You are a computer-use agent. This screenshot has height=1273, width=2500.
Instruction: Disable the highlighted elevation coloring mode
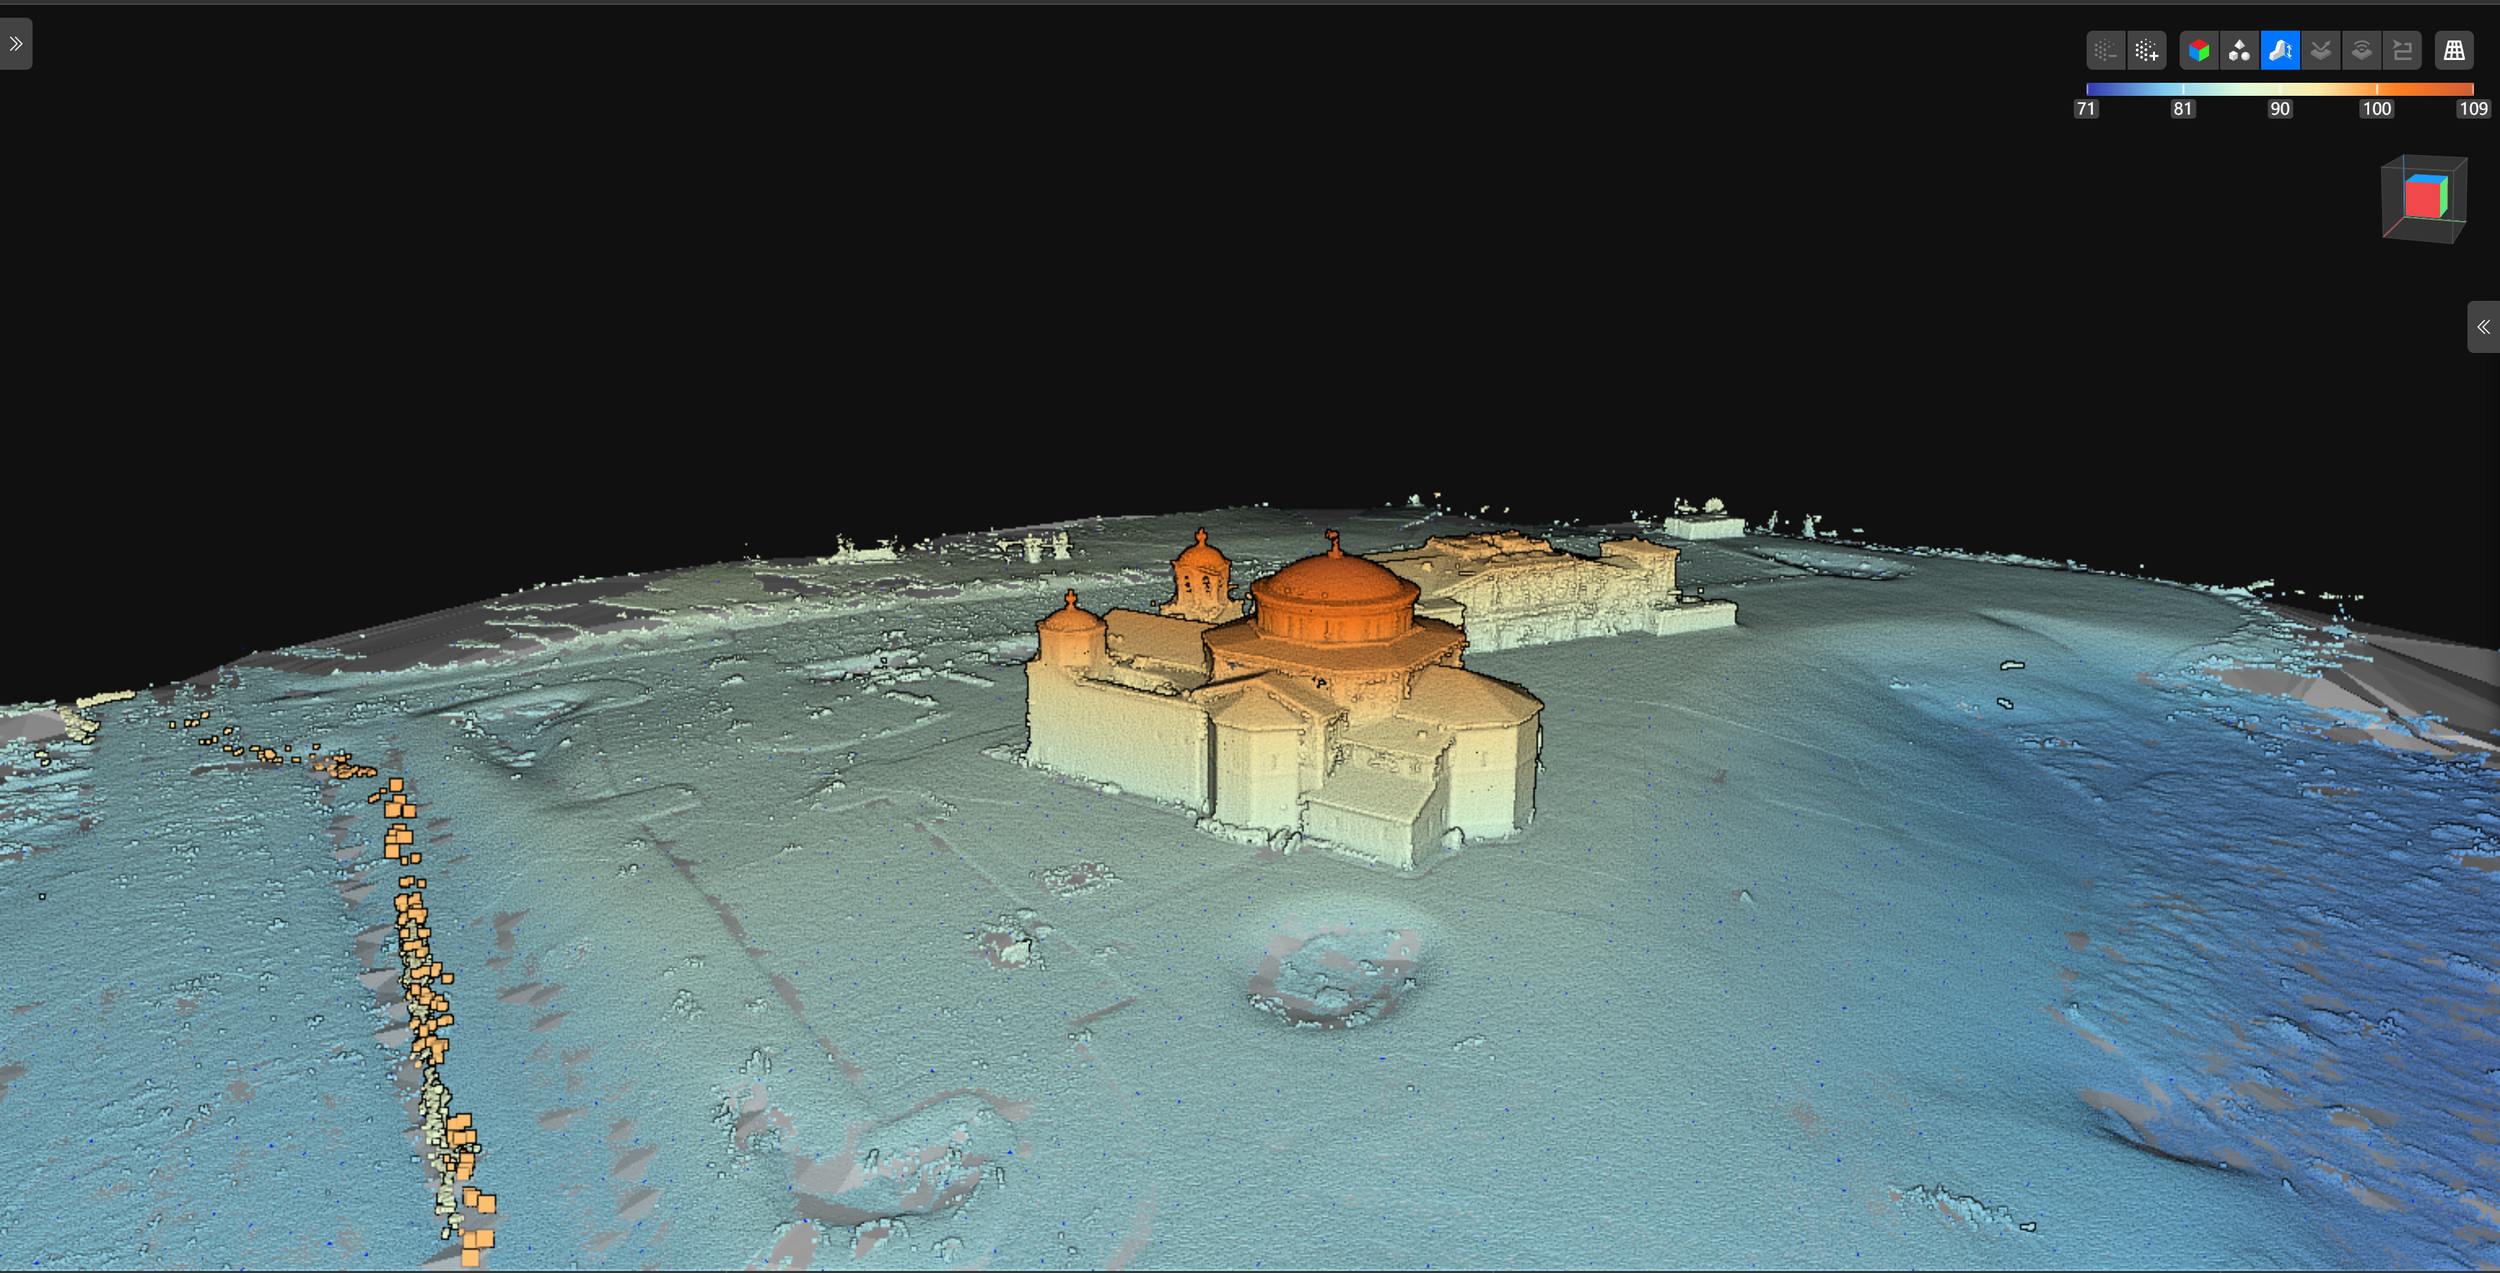coord(2280,50)
